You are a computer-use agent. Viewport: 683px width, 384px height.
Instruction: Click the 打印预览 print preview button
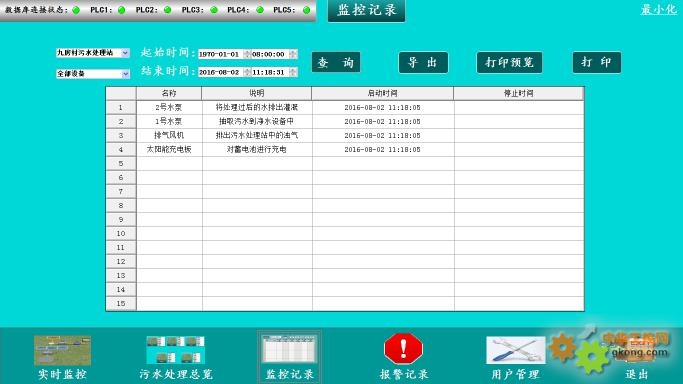[x=509, y=62]
